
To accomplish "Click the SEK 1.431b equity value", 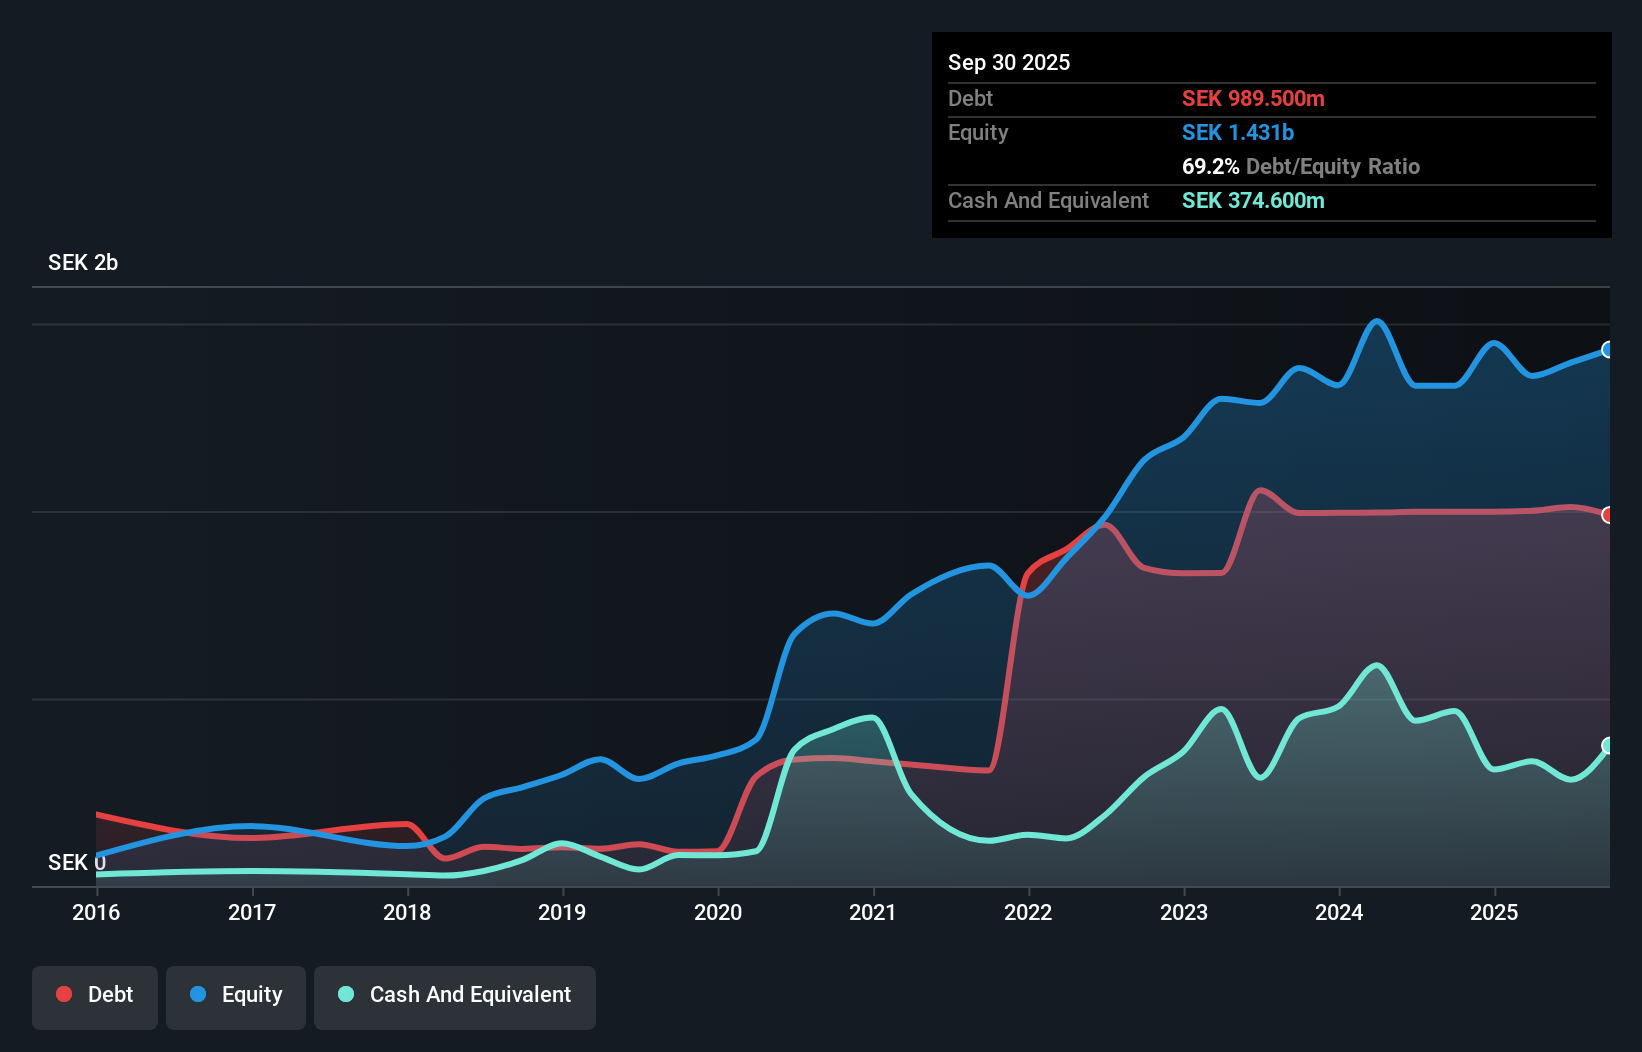I will pyautogui.click(x=1238, y=132).
